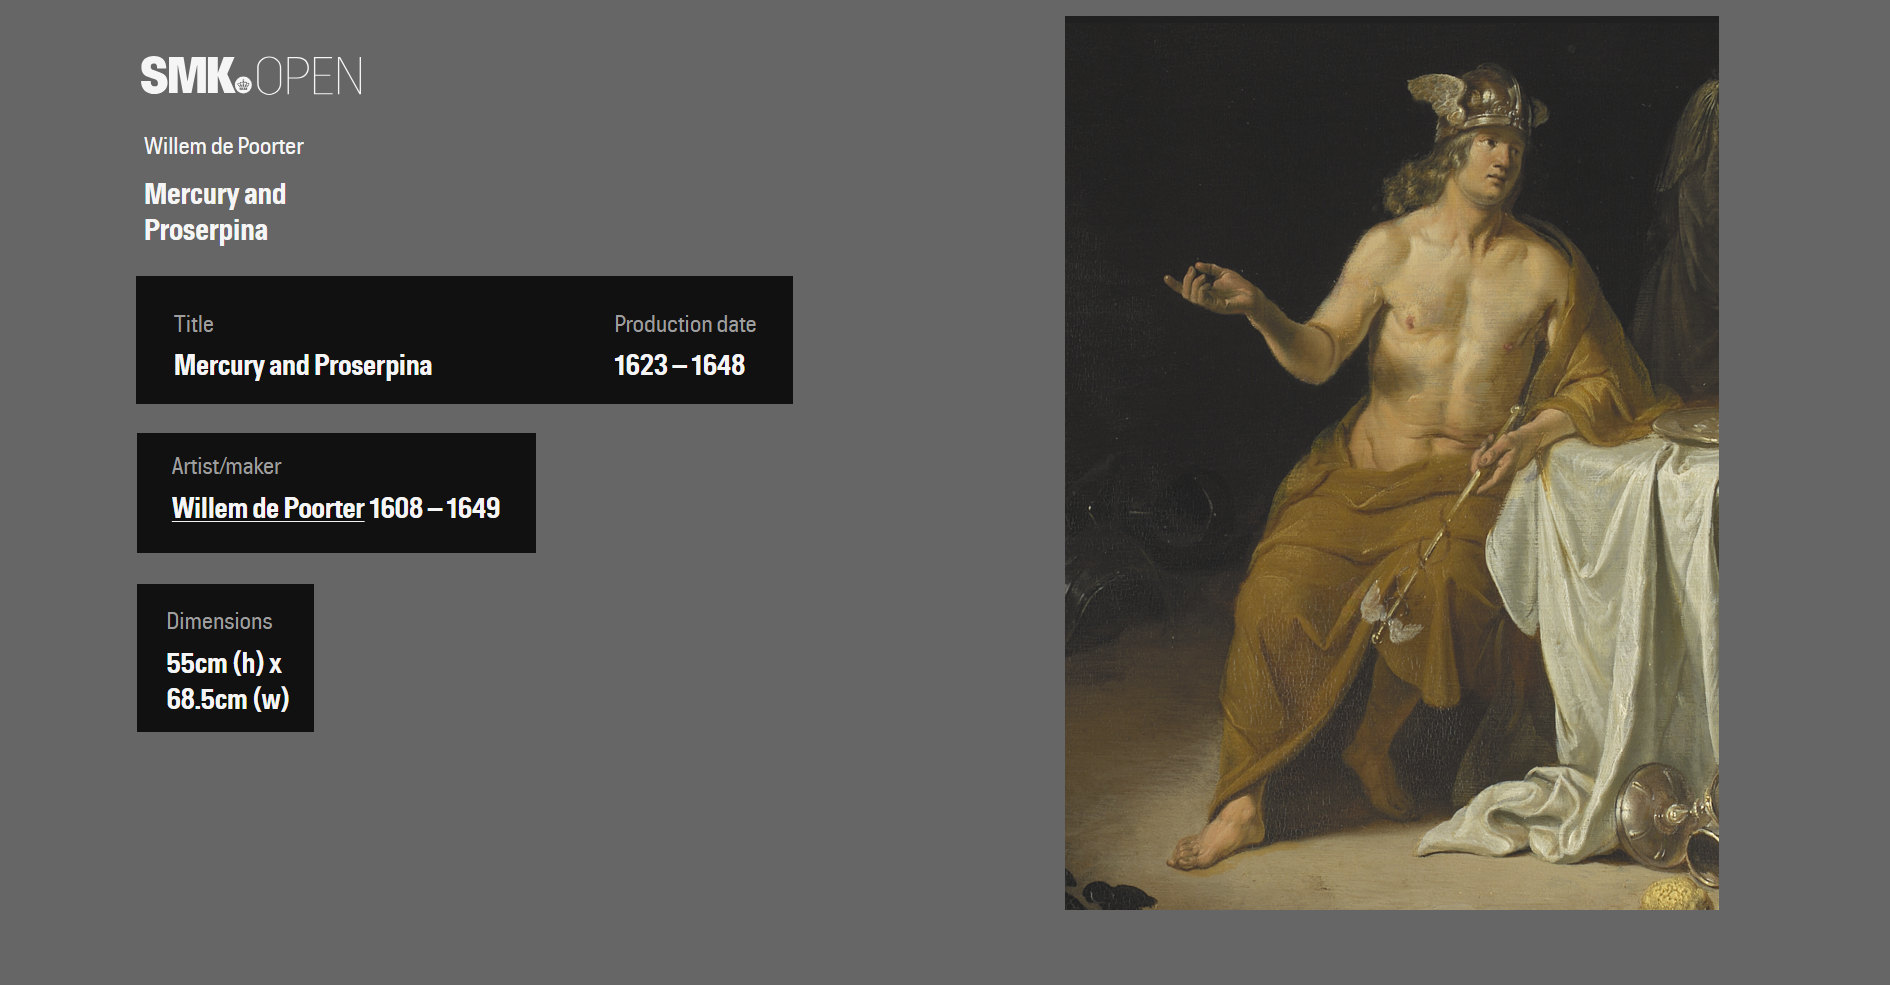Click the crown emblem in SMK logo

tap(243, 85)
